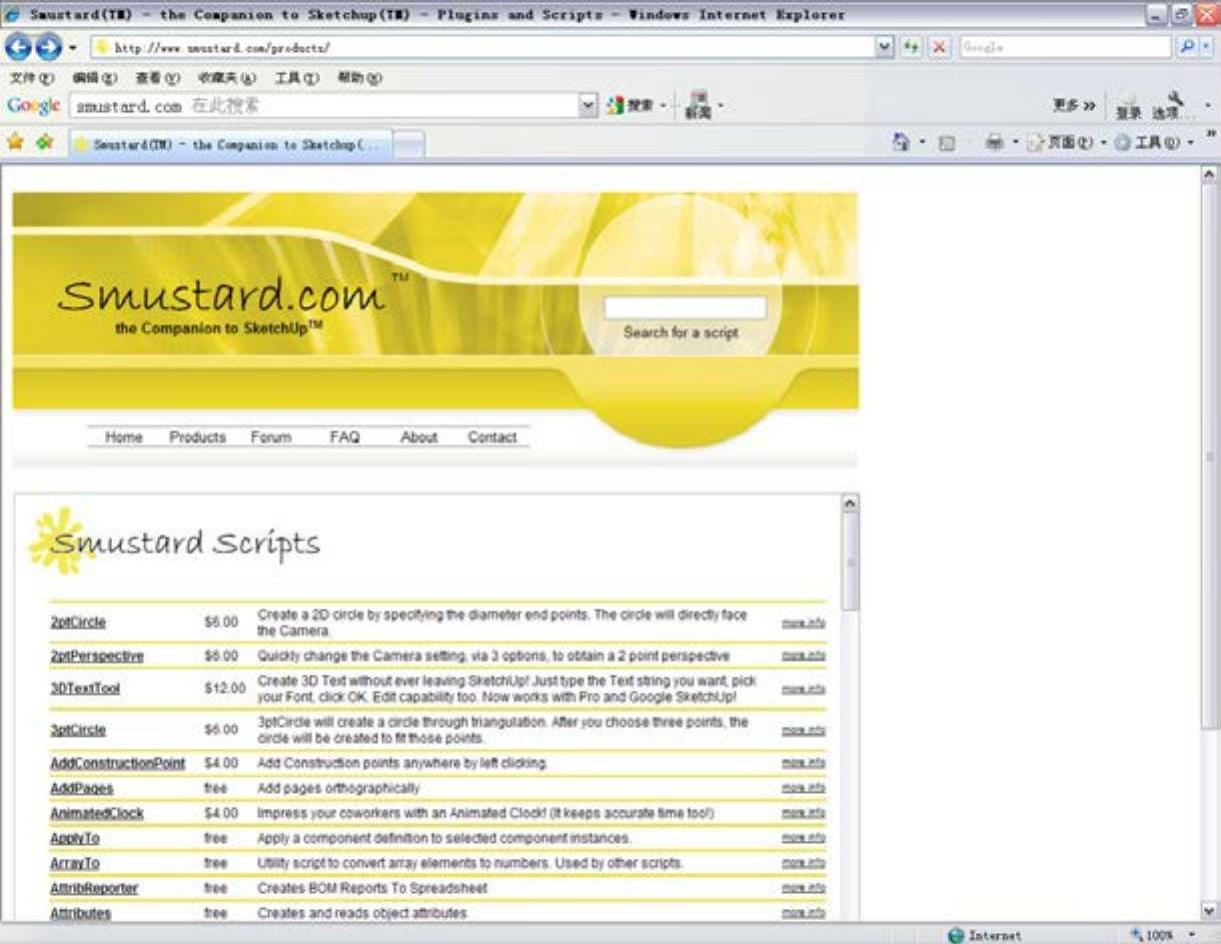Viewport: 1221px width, 944px height.
Task: Go back with the browser Back arrow
Action: coord(18,47)
